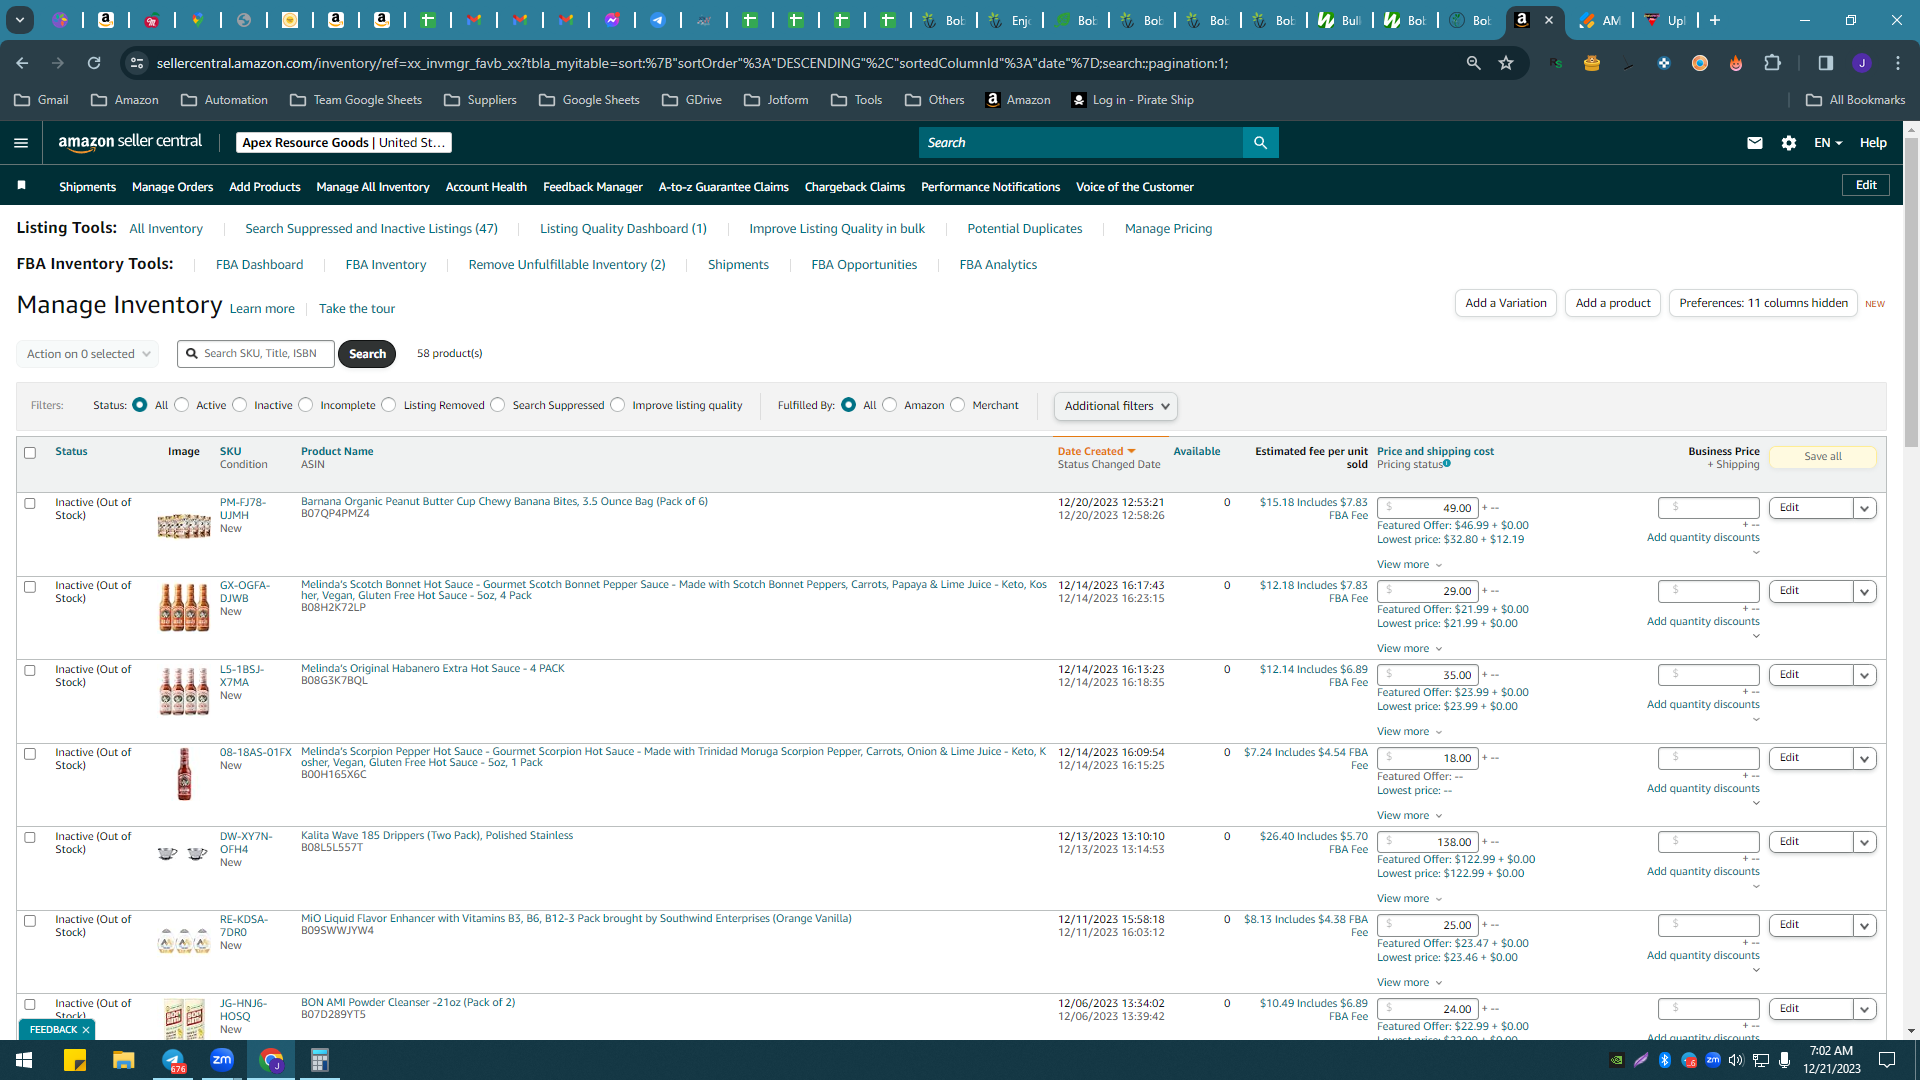1920x1080 pixels.
Task: Open Manage Orders menu item
Action: (x=173, y=187)
